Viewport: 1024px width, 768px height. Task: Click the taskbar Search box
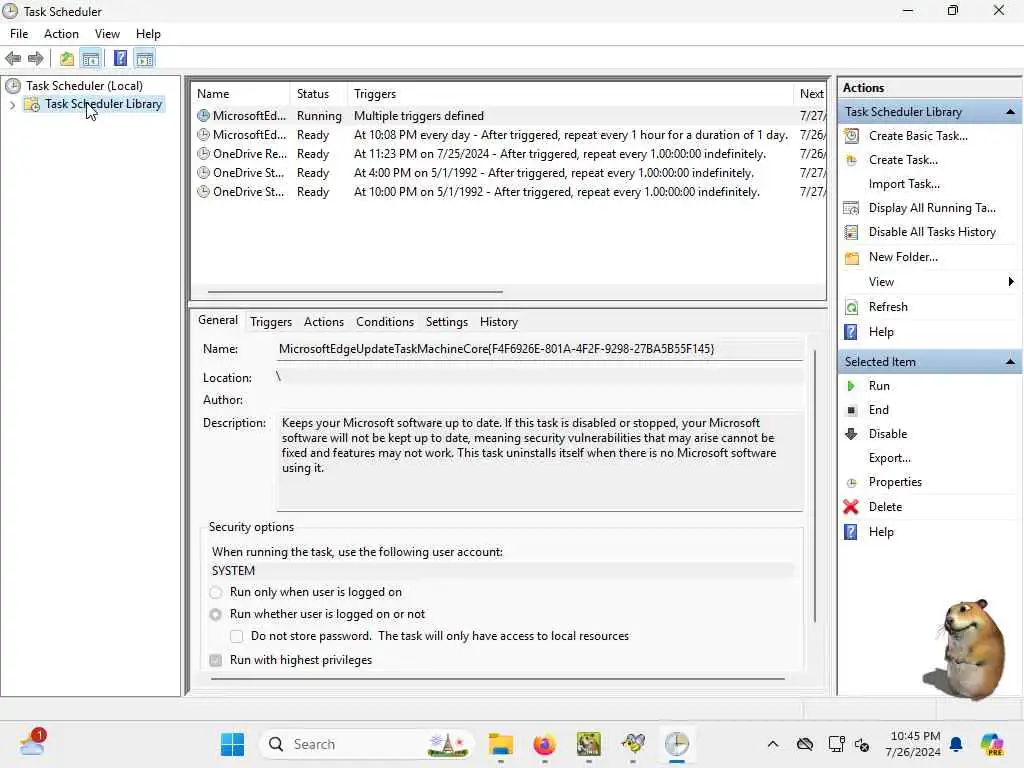point(367,744)
